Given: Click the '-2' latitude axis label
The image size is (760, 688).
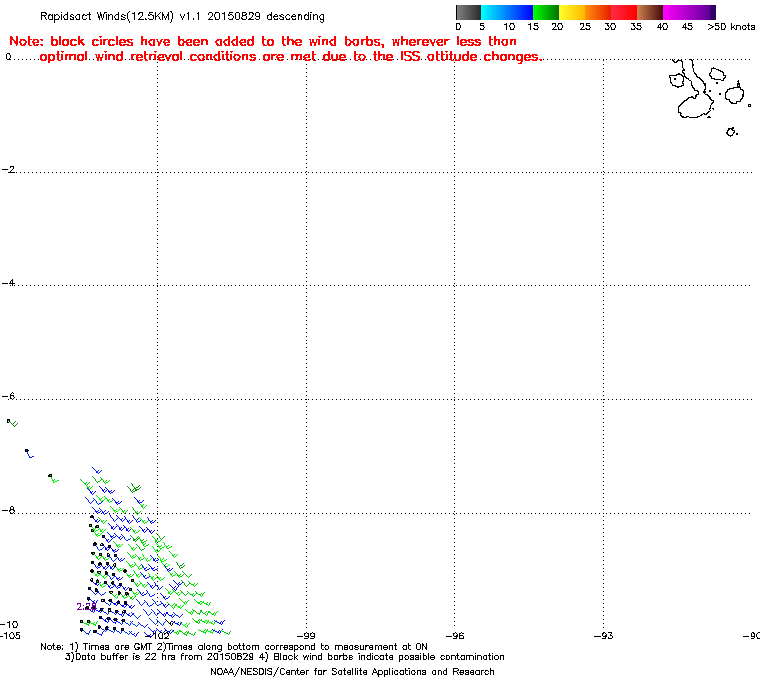Looking at the screenshot, I should tap(8, 169).
